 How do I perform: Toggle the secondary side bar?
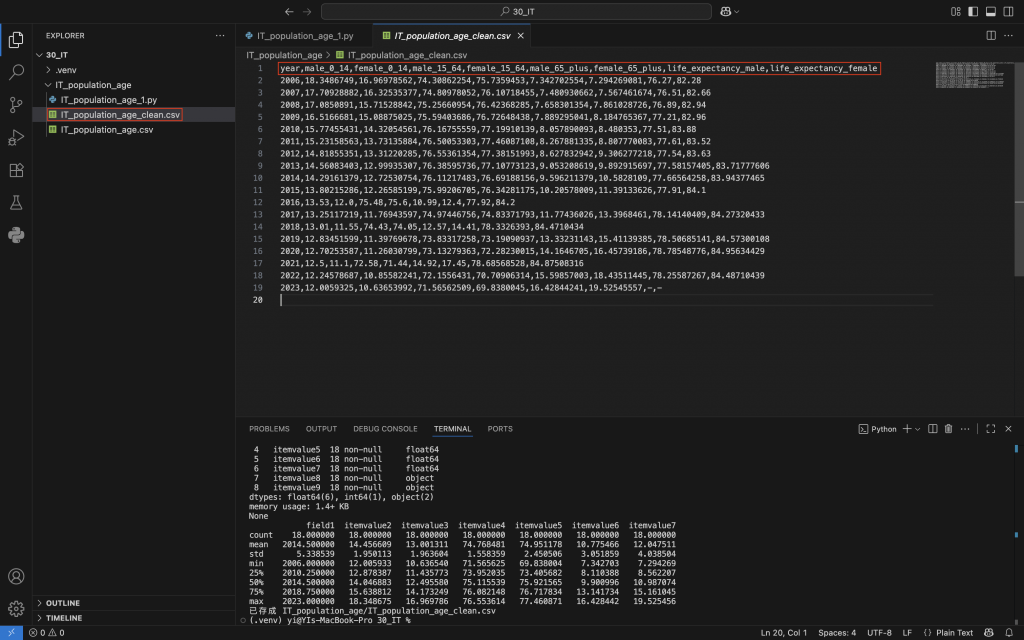1008,11
